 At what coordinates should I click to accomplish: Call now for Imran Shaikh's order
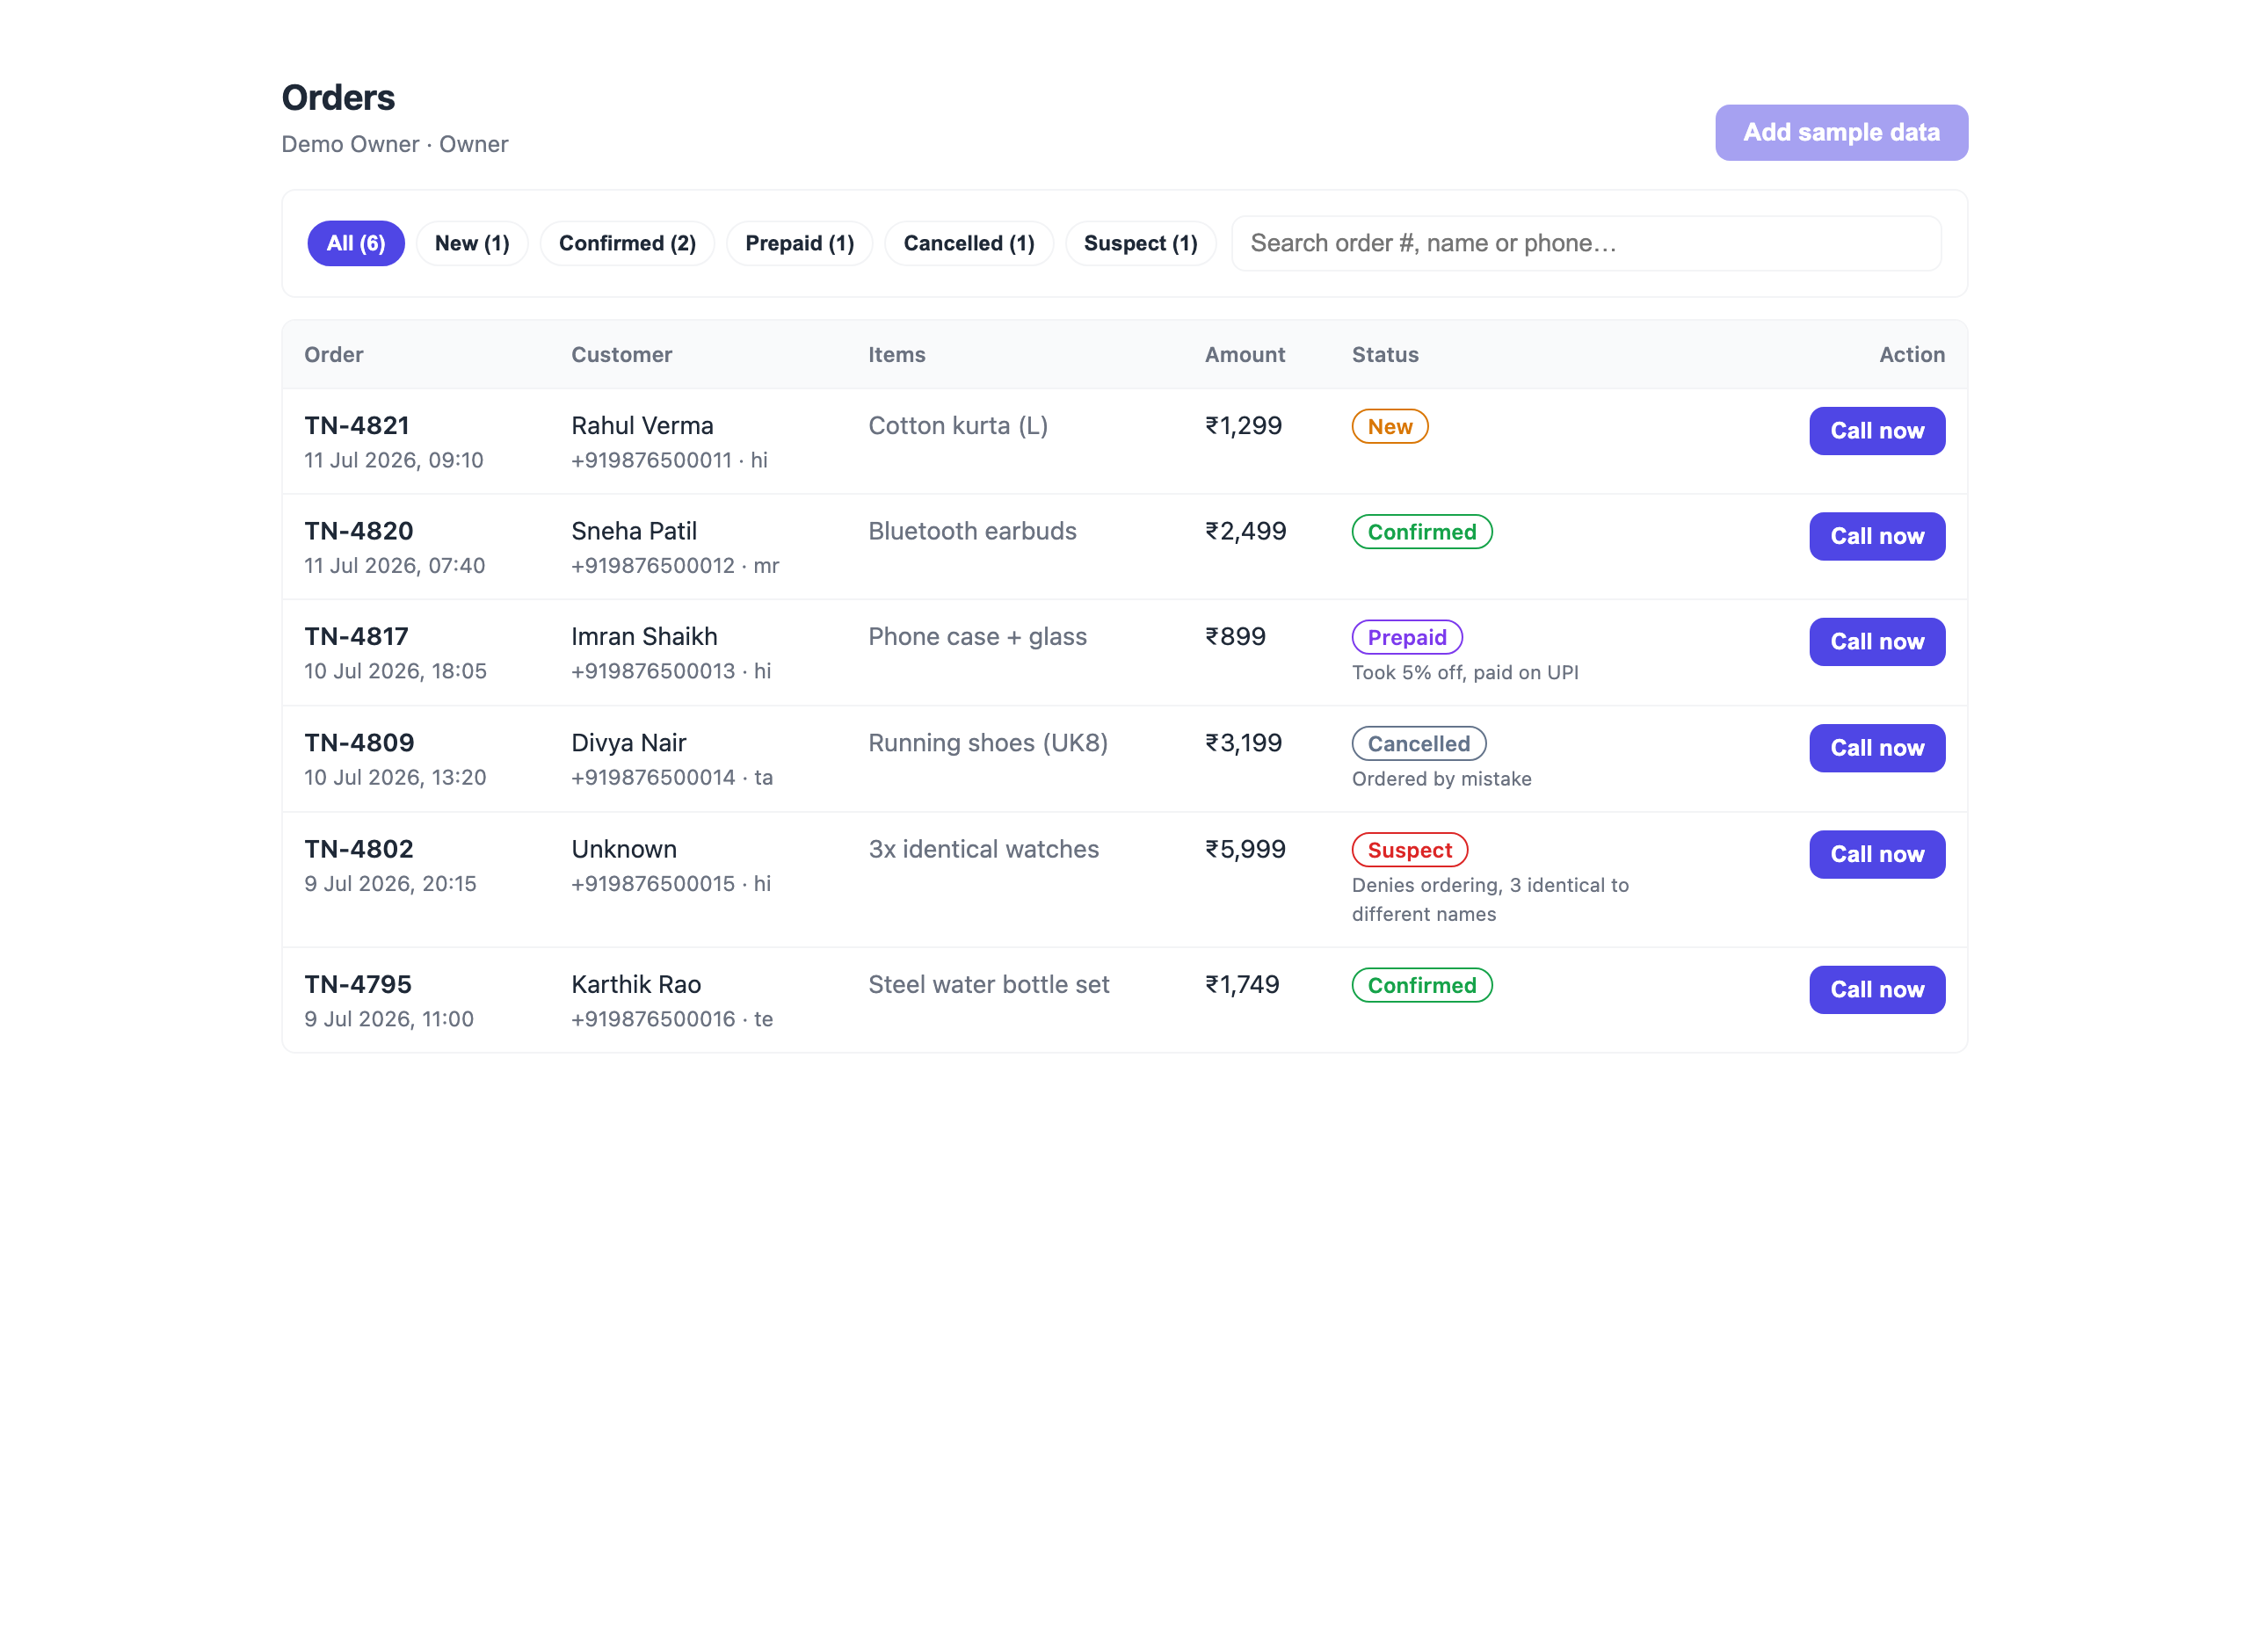[x=1877, y=642]
